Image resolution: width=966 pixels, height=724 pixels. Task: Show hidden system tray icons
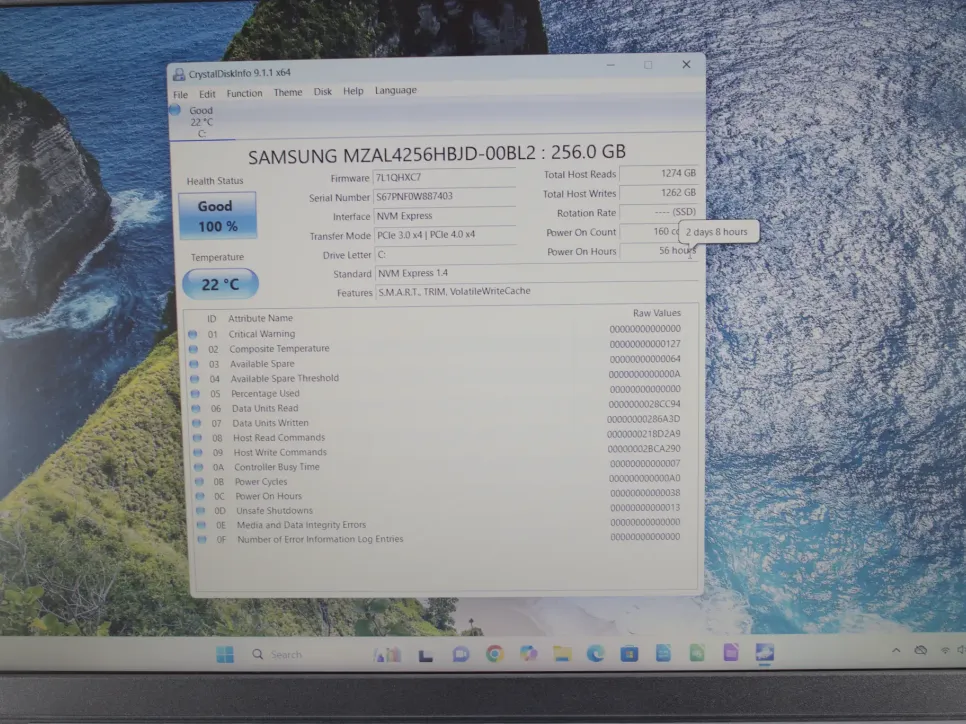point(896,650)
